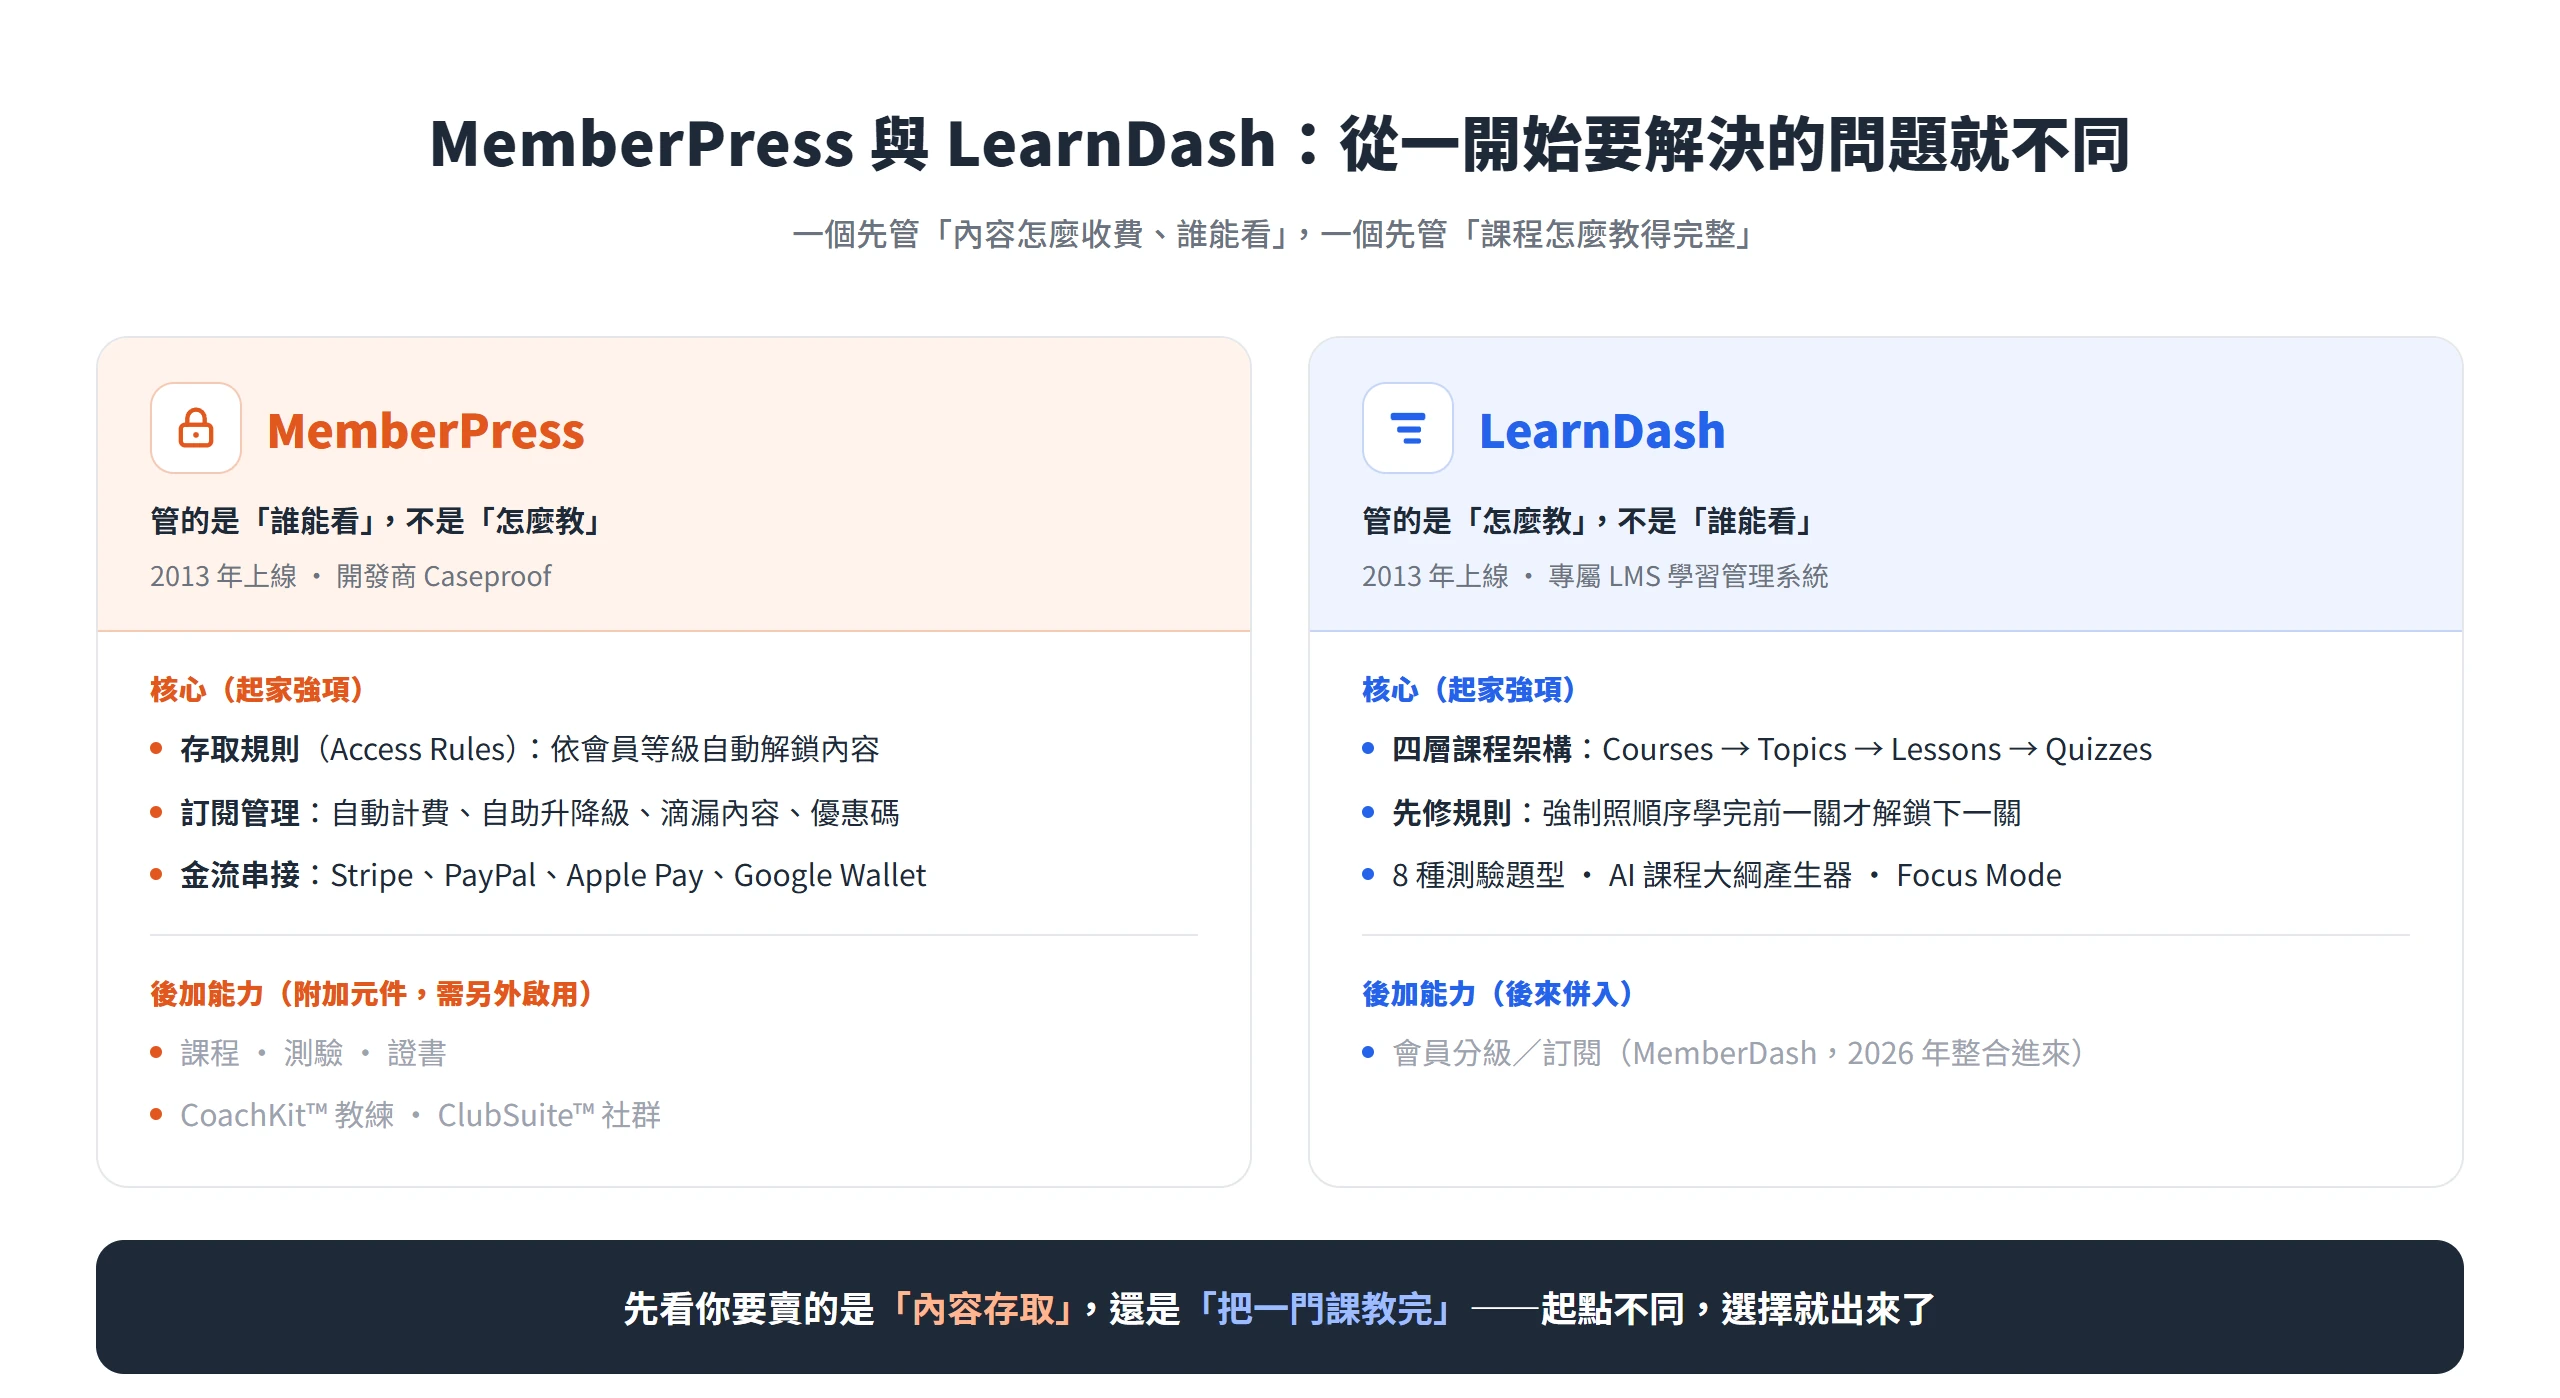Click '2013 年上線 · 開發商 Caseproof'
Image resolution: width=2560 pixels, height=1398 pixels.
pos(351,576)
